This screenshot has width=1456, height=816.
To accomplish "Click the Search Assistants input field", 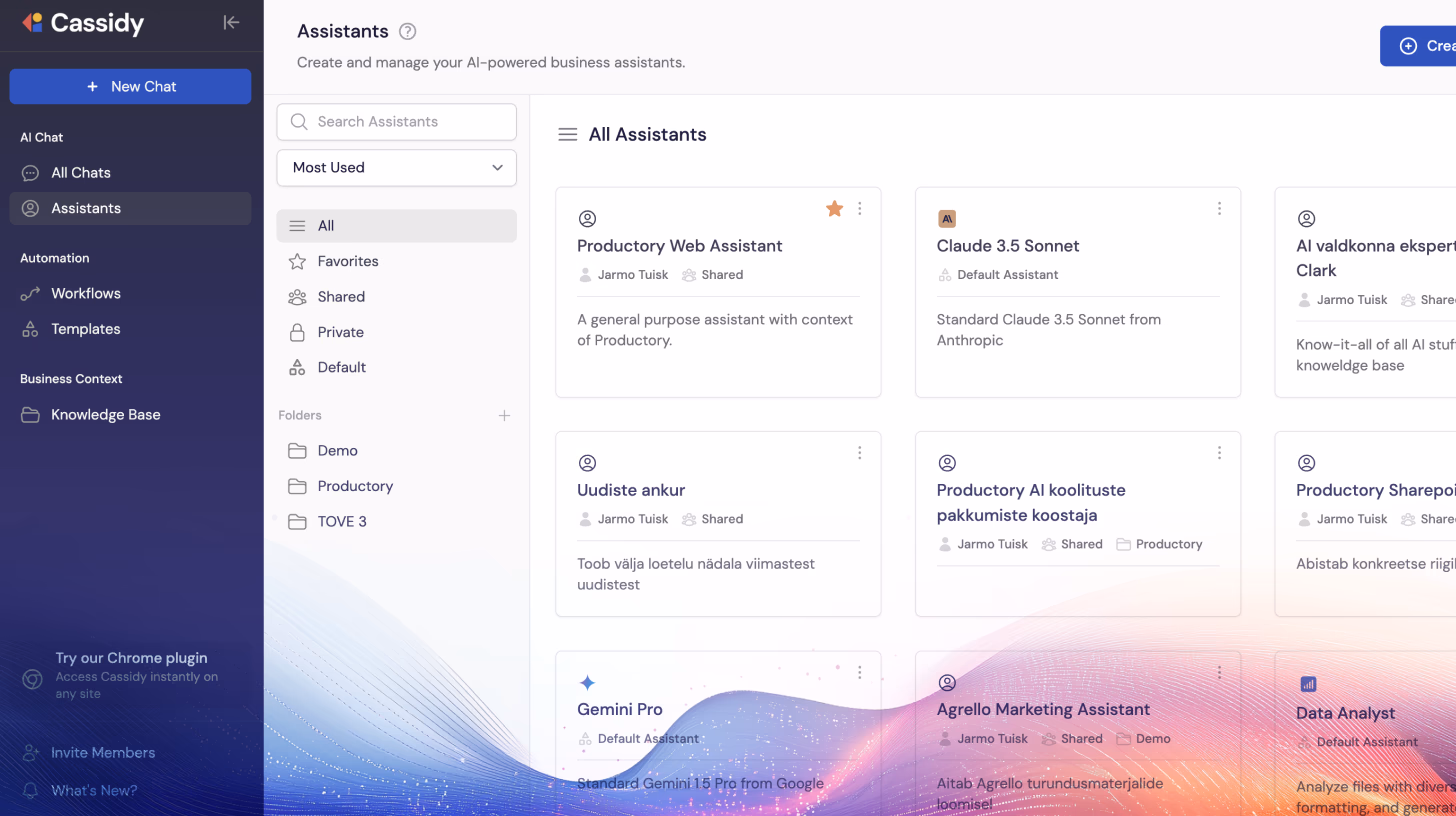I will click(x=396, y=121).
